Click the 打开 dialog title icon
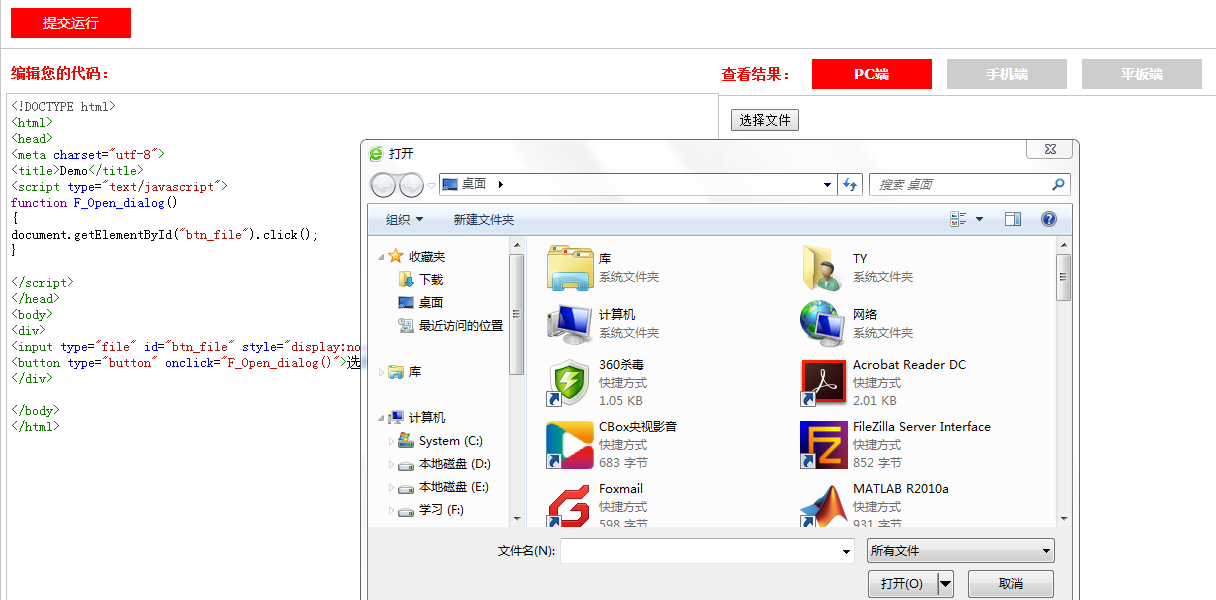 coord(376,153)
